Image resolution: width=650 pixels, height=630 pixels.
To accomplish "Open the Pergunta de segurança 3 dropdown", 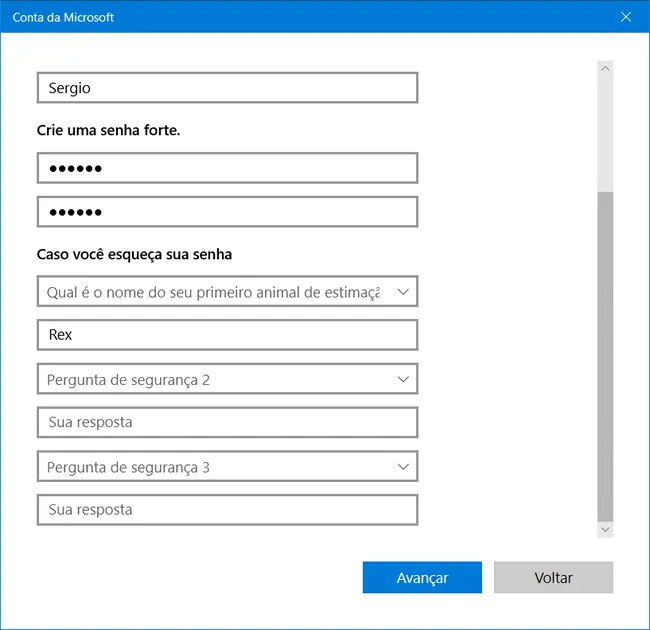I will pyautogui.click(x=227, y=466).
